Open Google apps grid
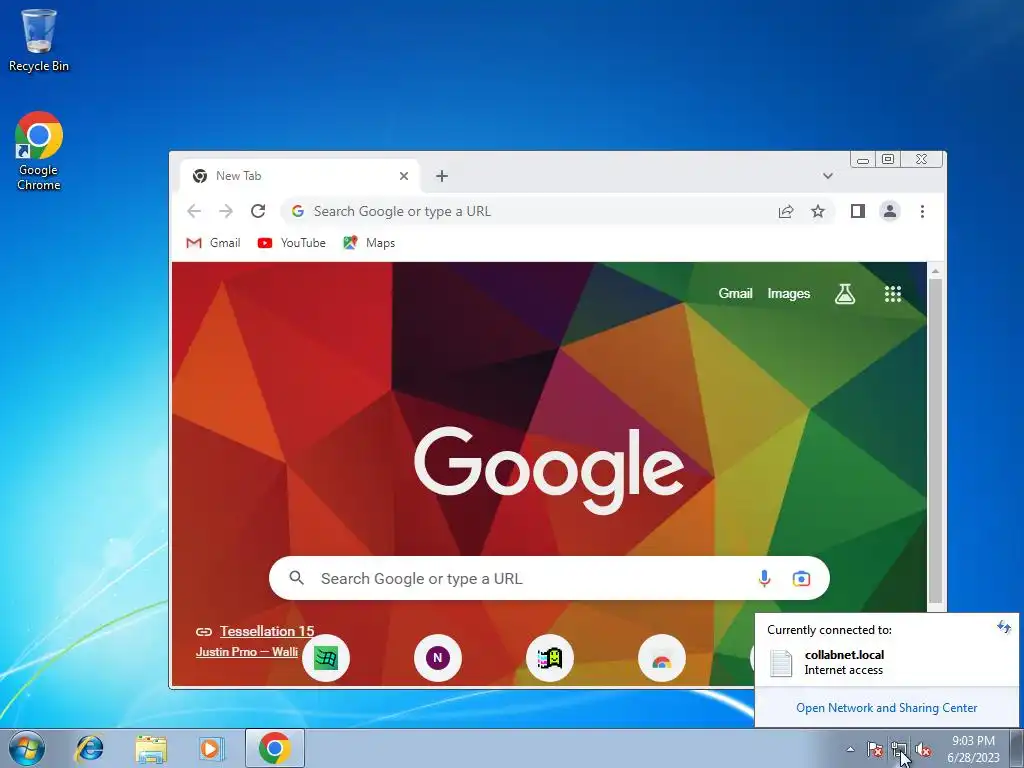This screenshot has width=1024, height=768. coord(893,294)
